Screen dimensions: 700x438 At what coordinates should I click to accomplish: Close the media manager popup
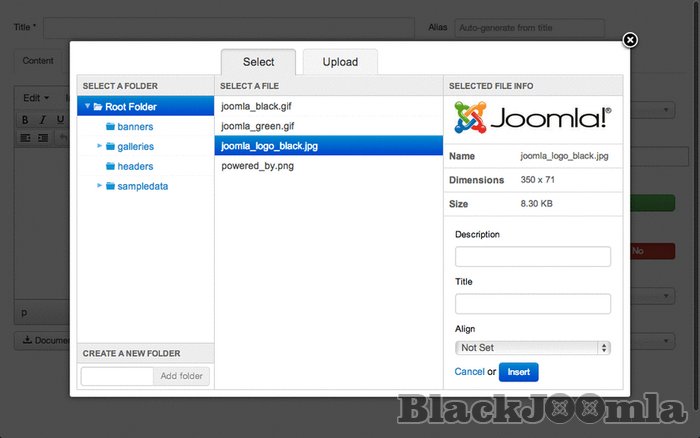pos(630,40)
